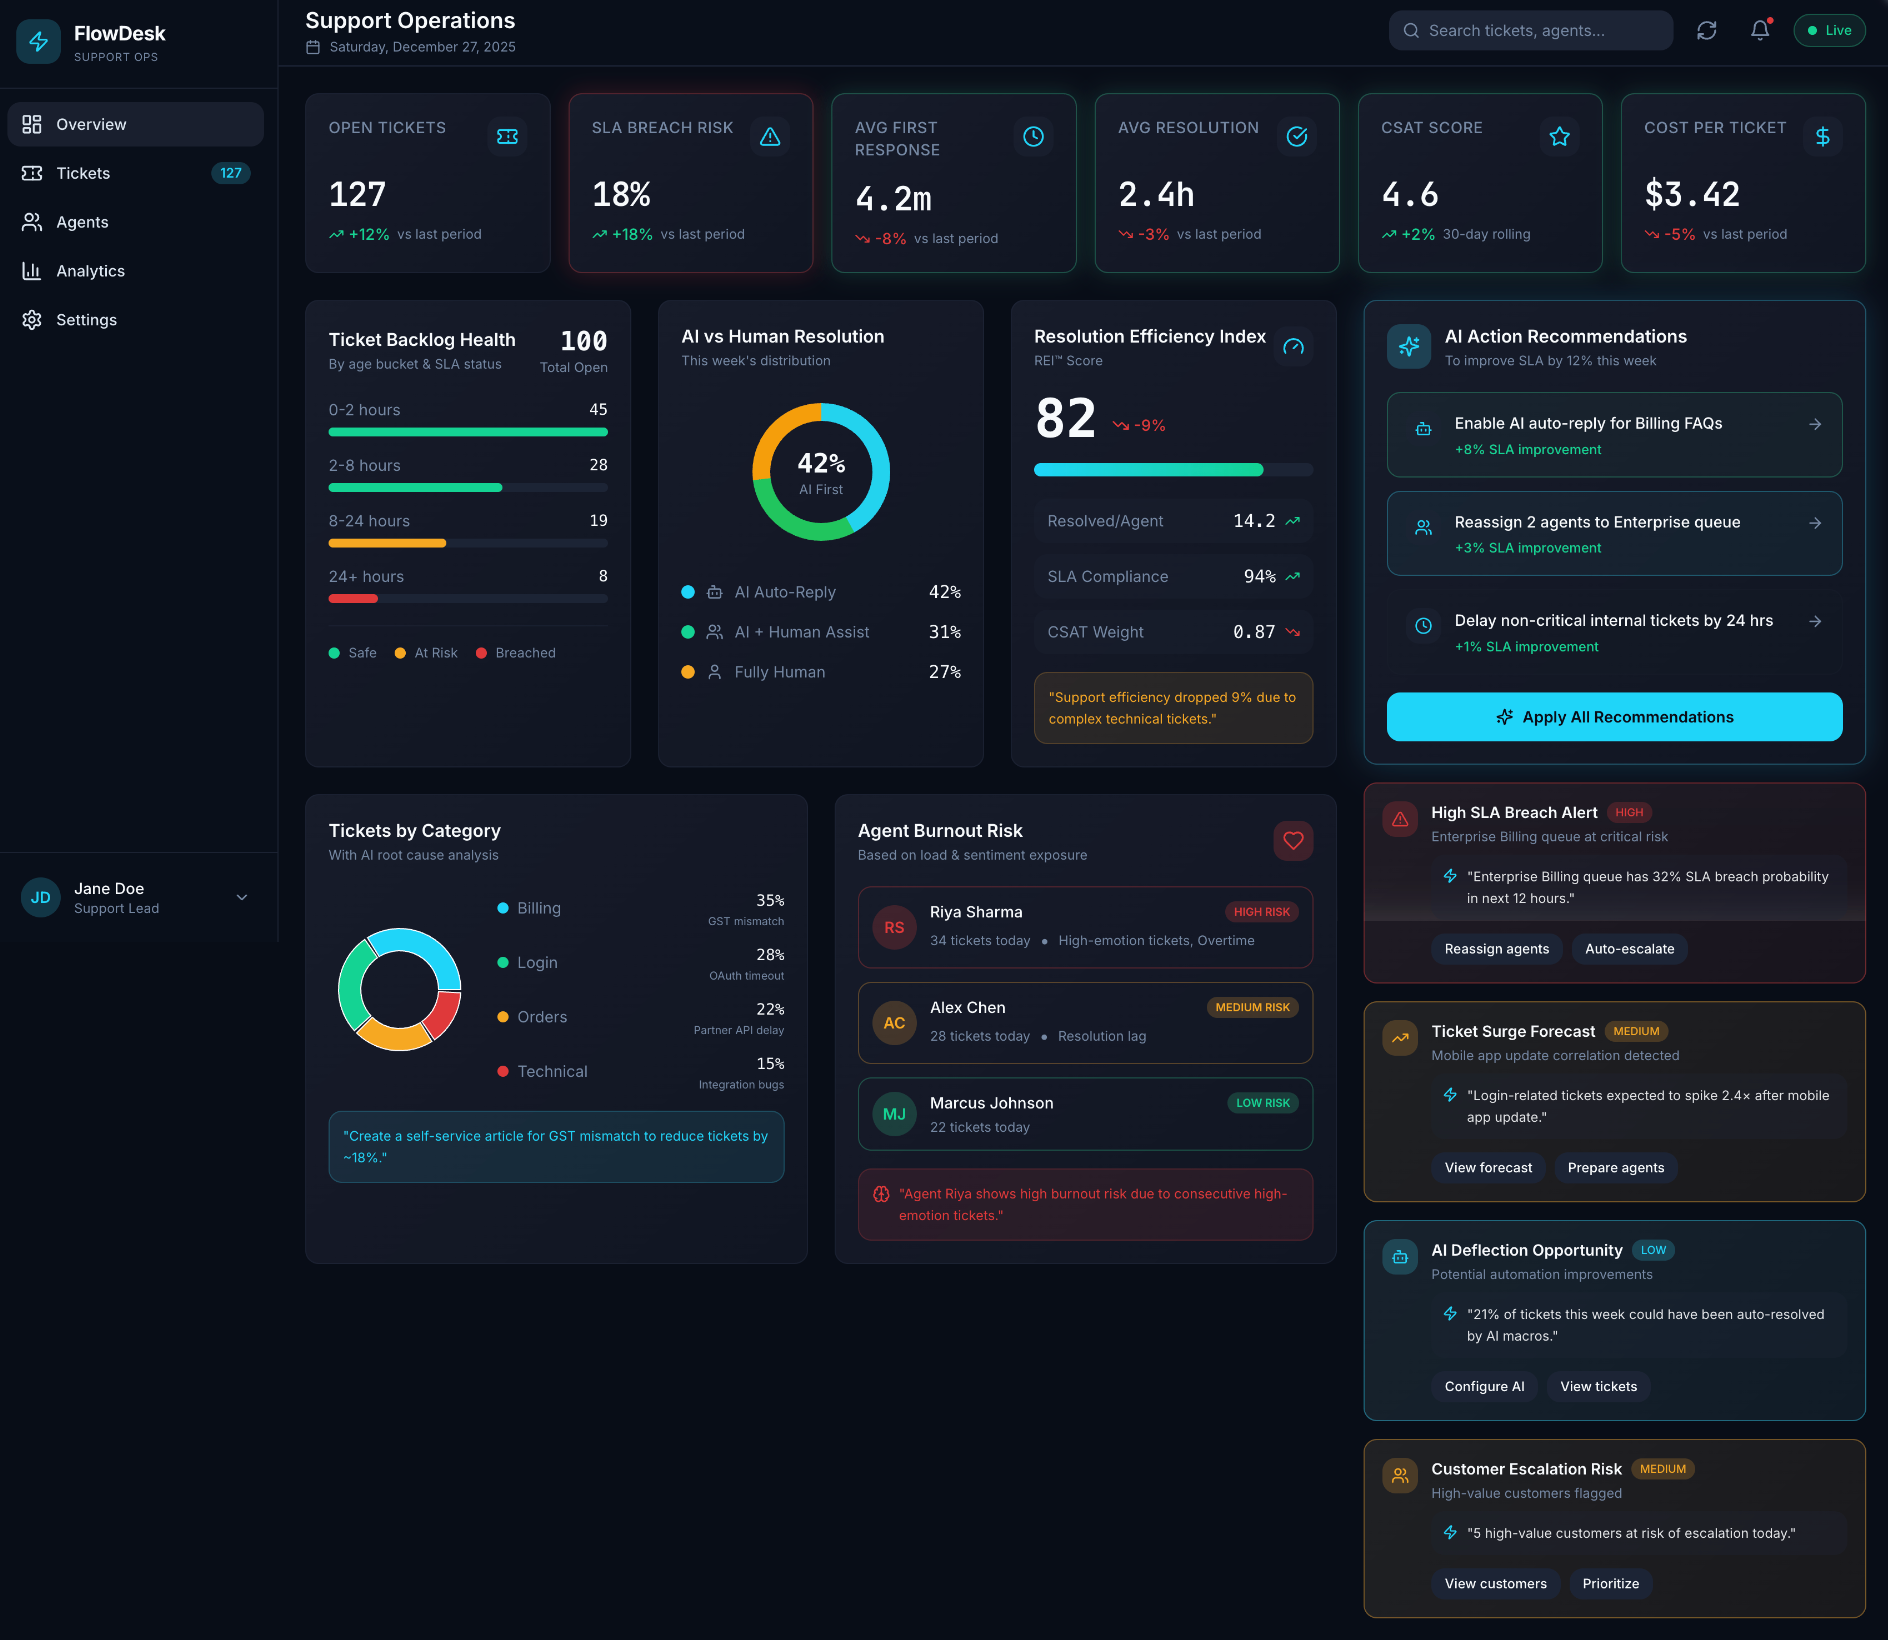
Task: Click the SLA Compliance metric row
Action: click(1173, 577)
